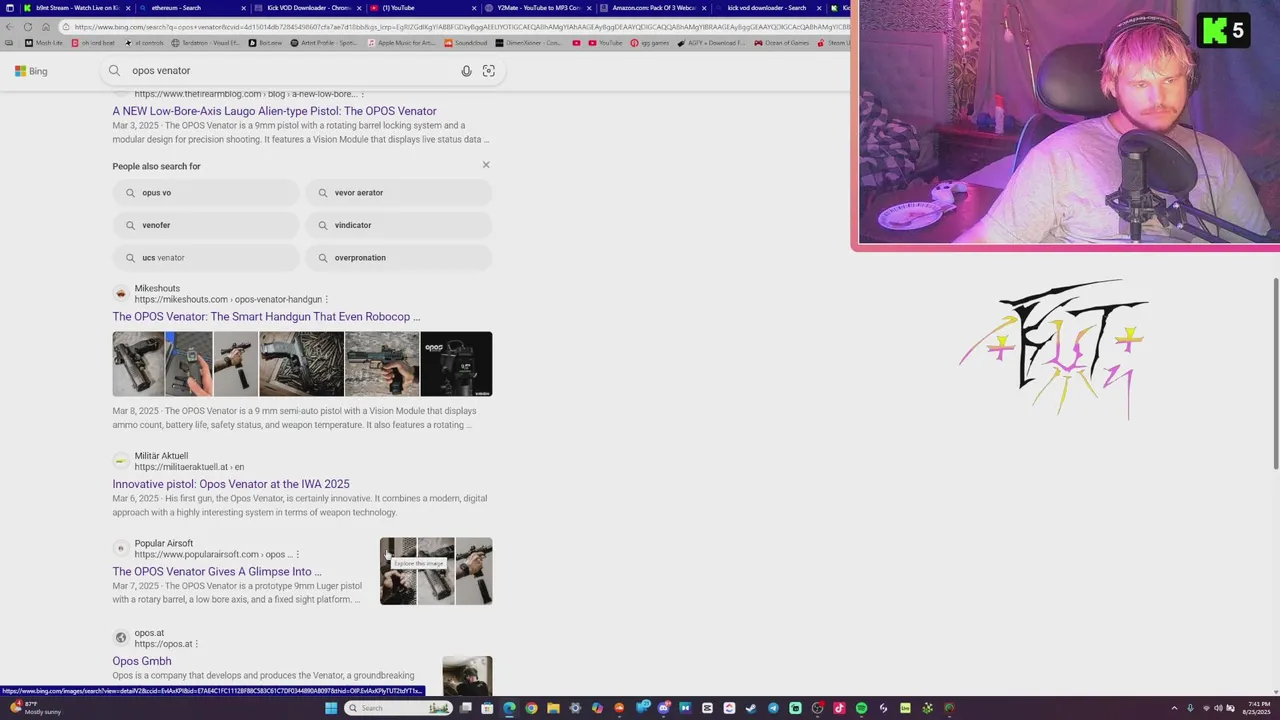Open the visual search camera icon
The width and height of the screenshot is (1280, 720).
(489, 71)
